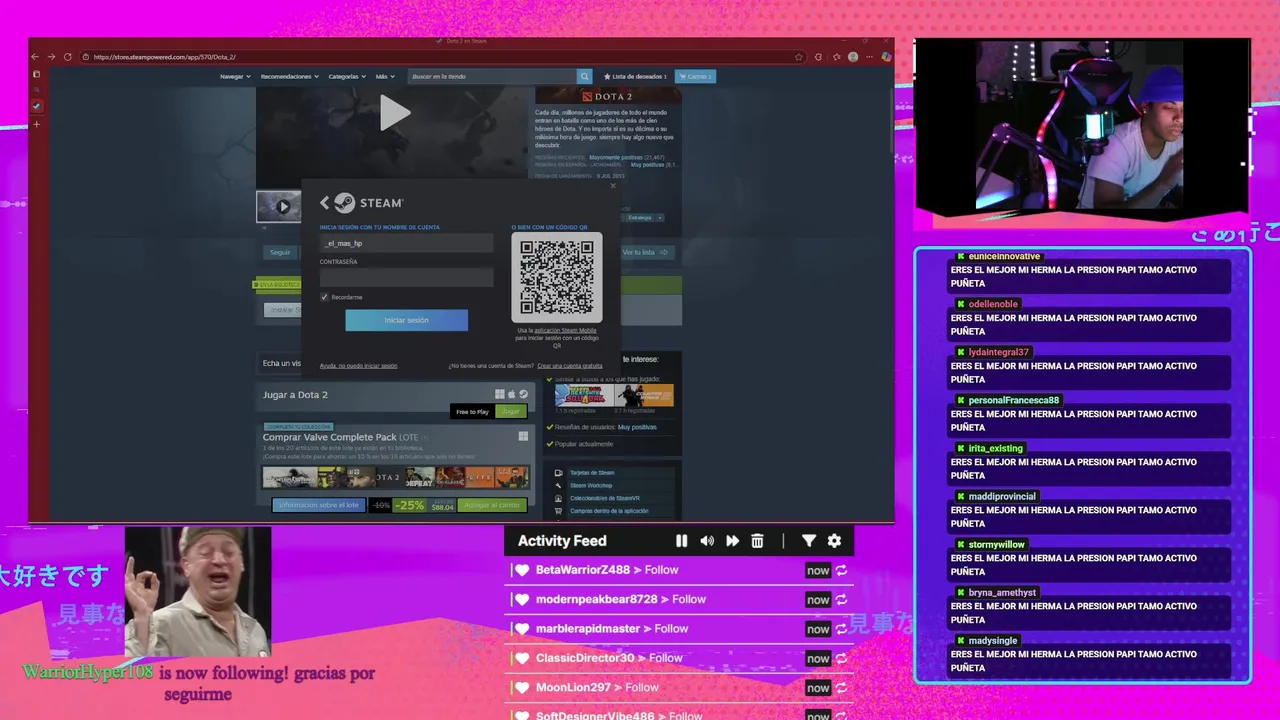Pause the Activity Feed
This screenshot has height=720, width=1280.
681,541
